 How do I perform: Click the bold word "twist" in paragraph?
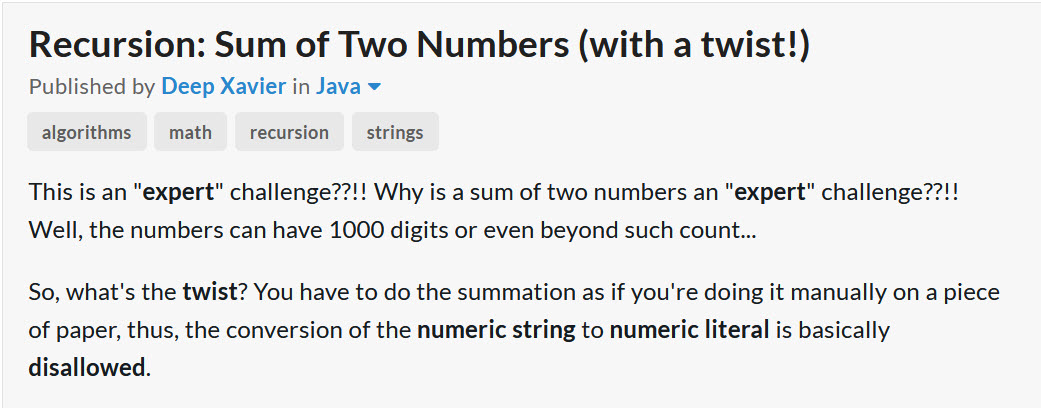point(210,292)
